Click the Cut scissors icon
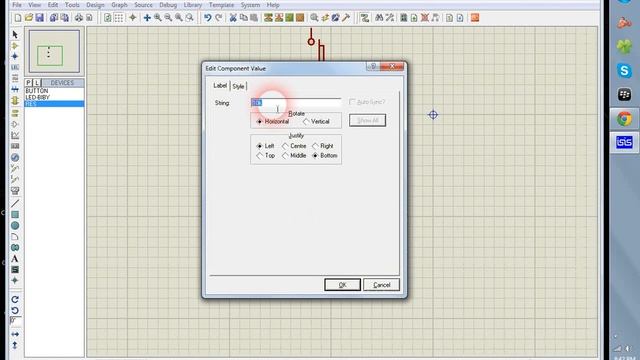Screen dimensions: 640x360 point(233,18)
